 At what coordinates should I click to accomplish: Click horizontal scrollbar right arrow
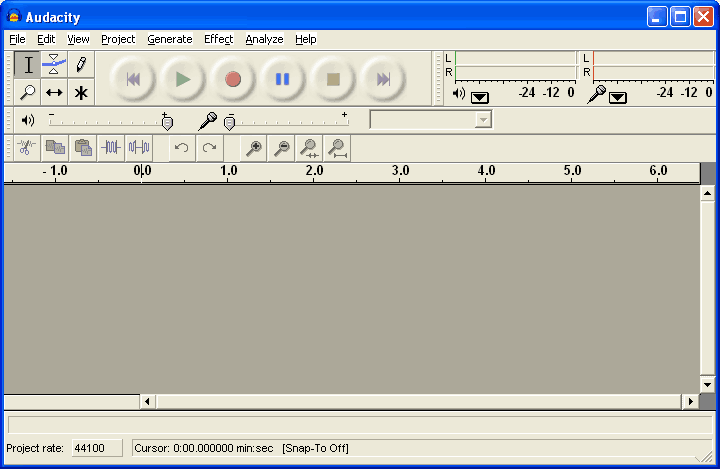coord(690,401)
